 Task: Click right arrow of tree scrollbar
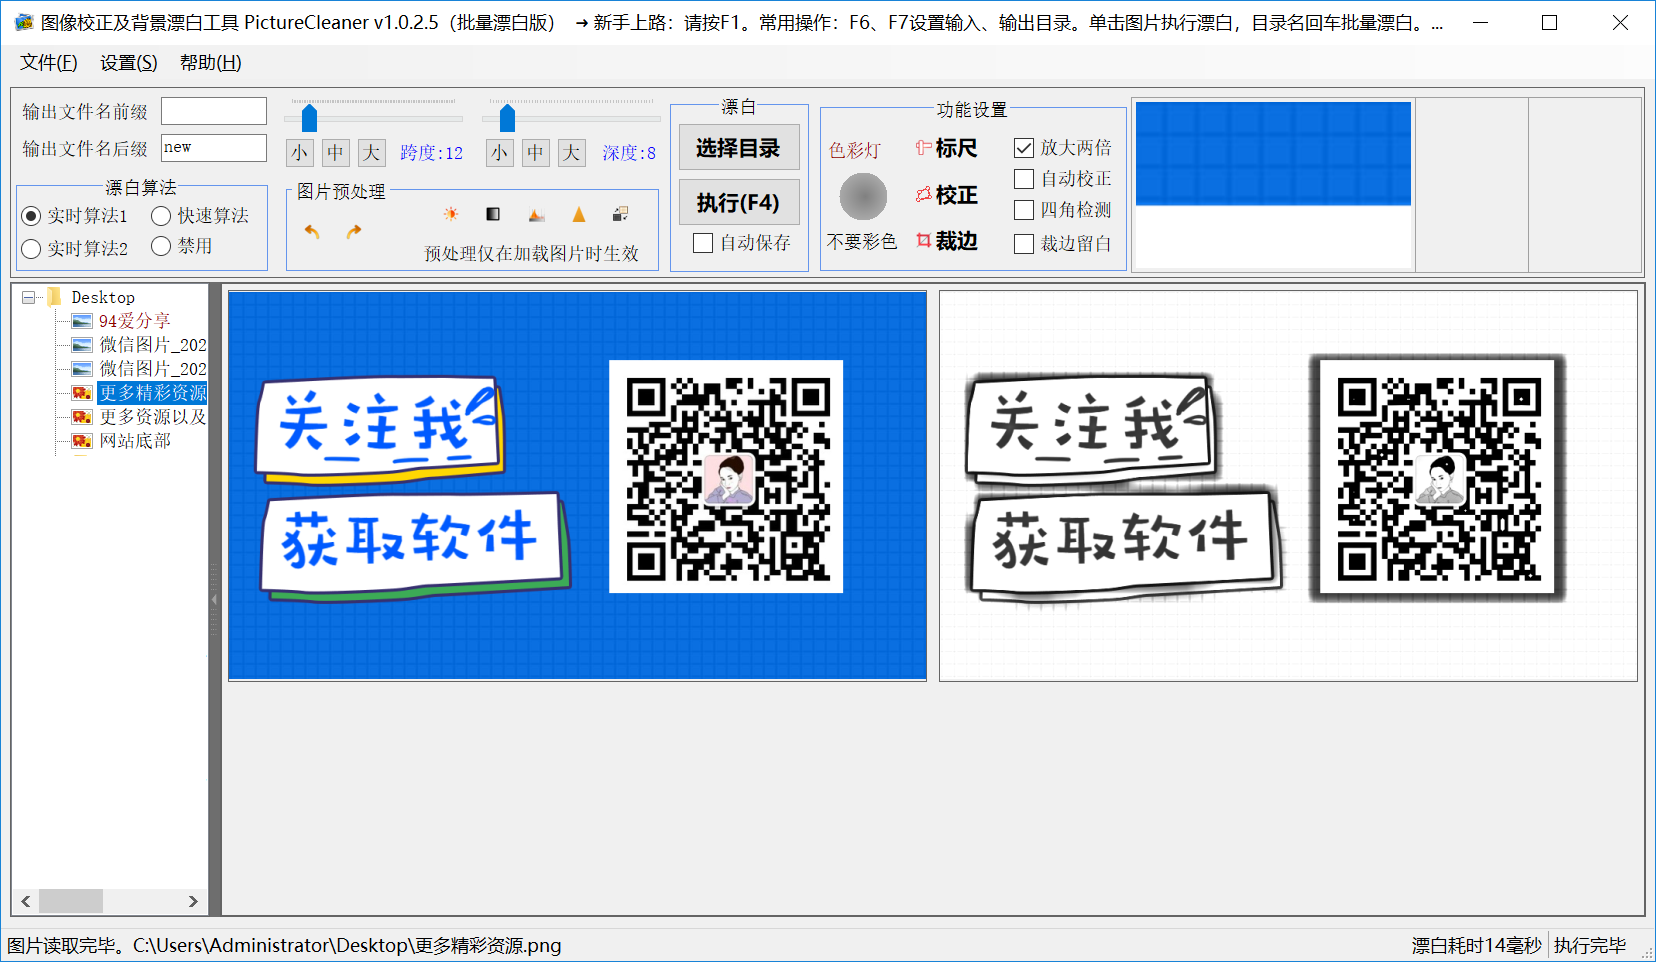(193, 901)
